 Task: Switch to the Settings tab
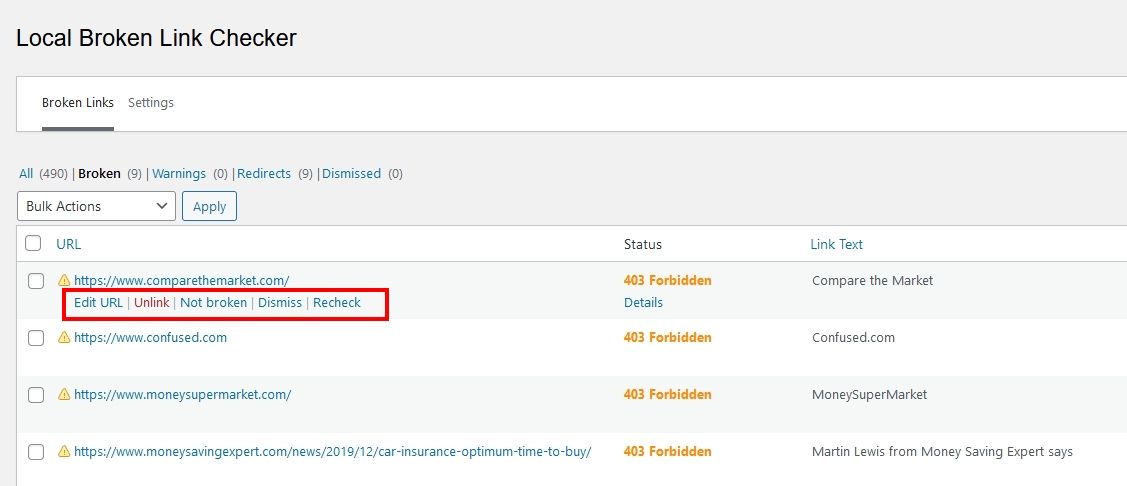pos(151,103)
